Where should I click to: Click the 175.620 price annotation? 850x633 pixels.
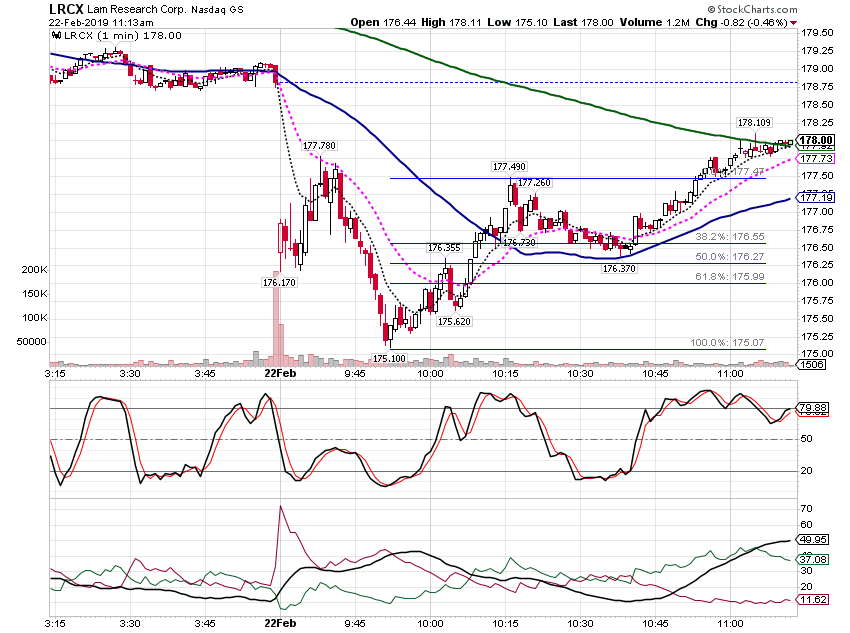coord(454,321)
